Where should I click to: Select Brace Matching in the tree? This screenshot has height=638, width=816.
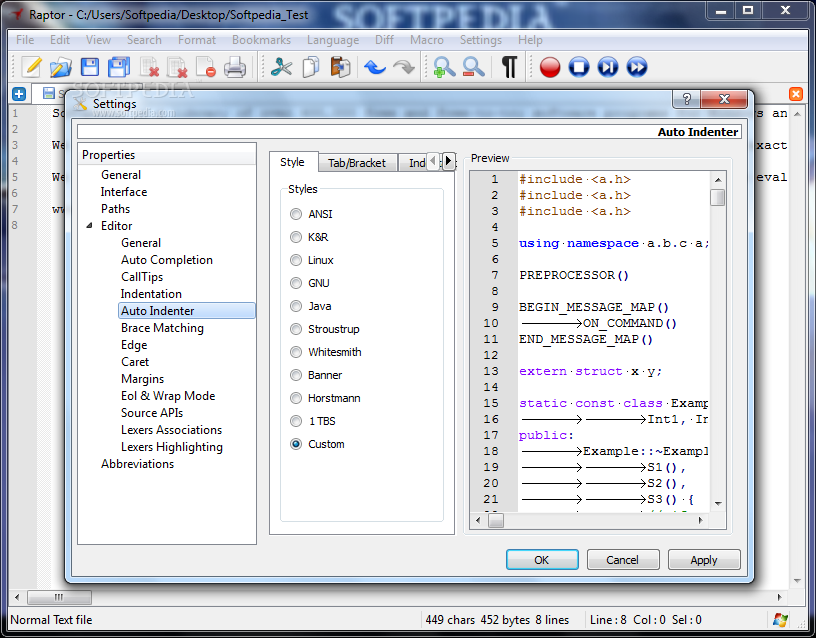pos(162,328)
